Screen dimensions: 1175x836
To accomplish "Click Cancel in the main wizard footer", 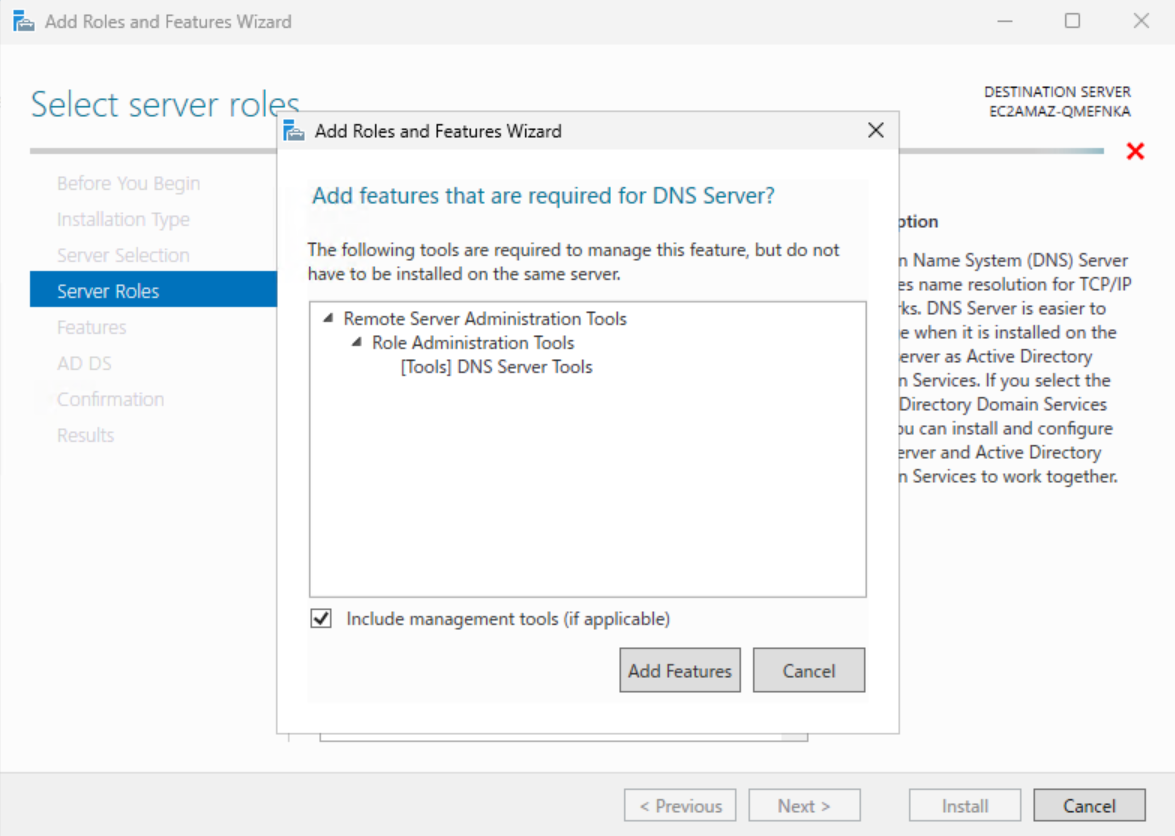I will 1089,806.
